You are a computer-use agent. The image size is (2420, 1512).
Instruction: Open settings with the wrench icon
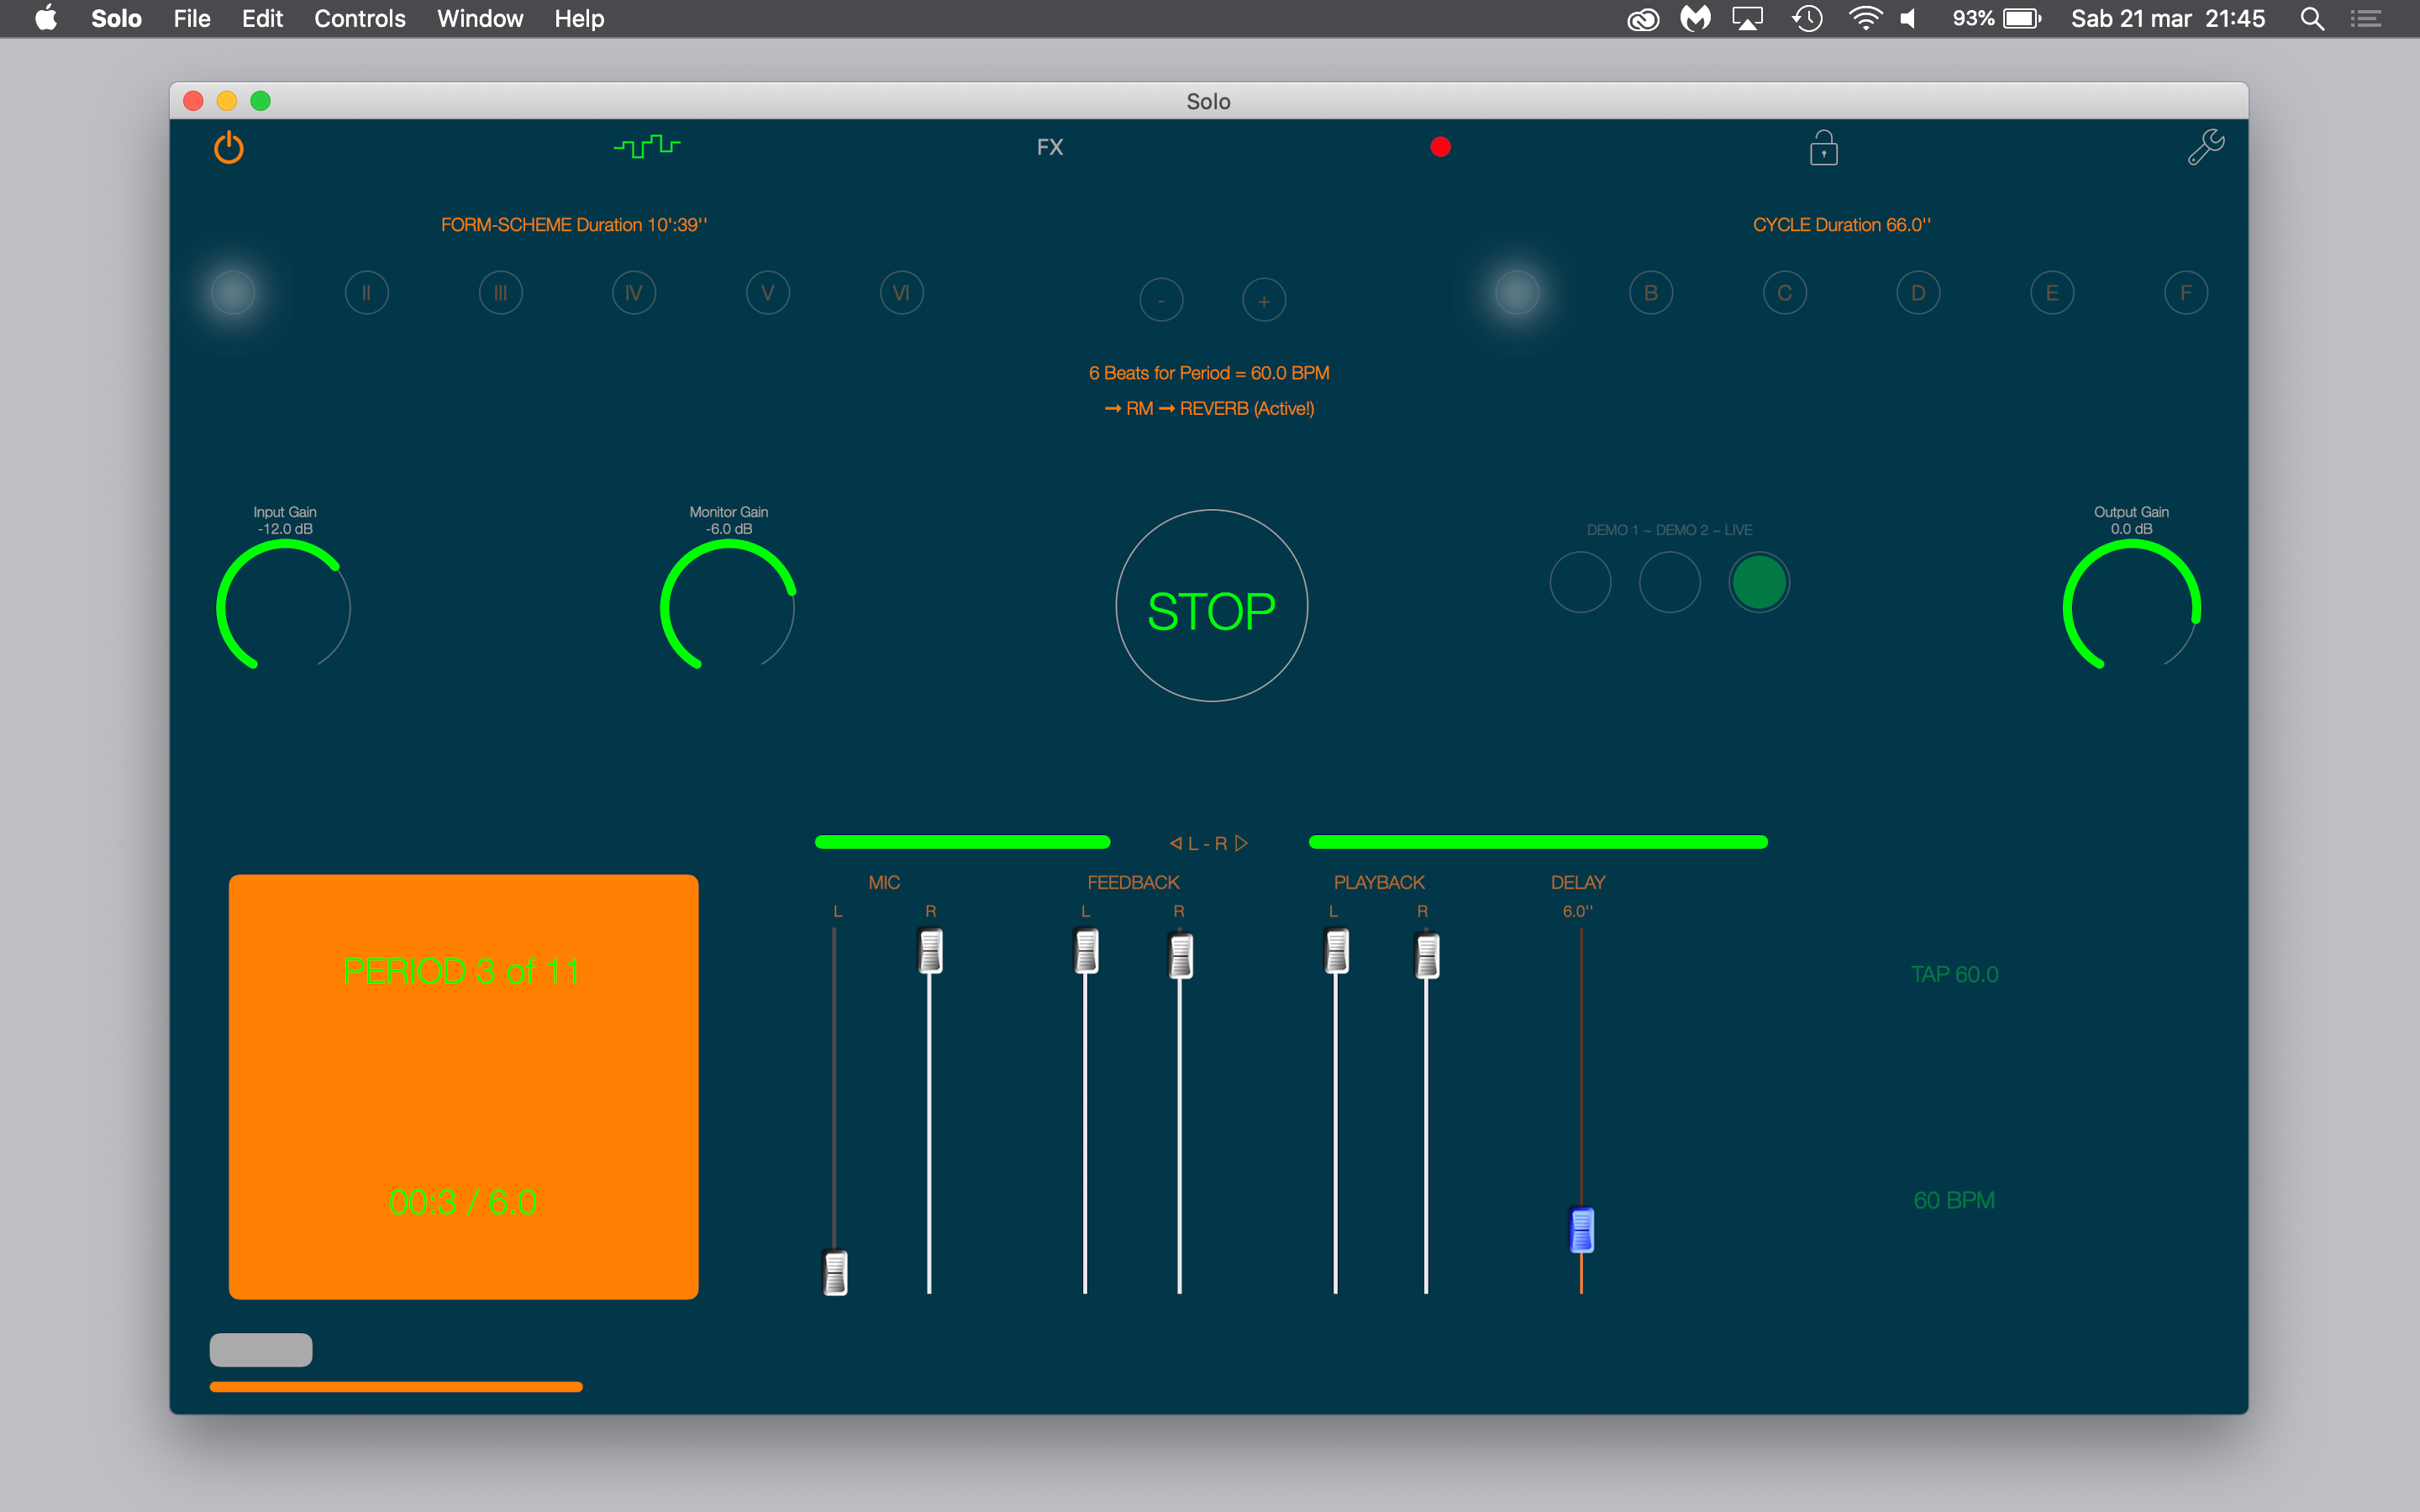pos(2205,147)
